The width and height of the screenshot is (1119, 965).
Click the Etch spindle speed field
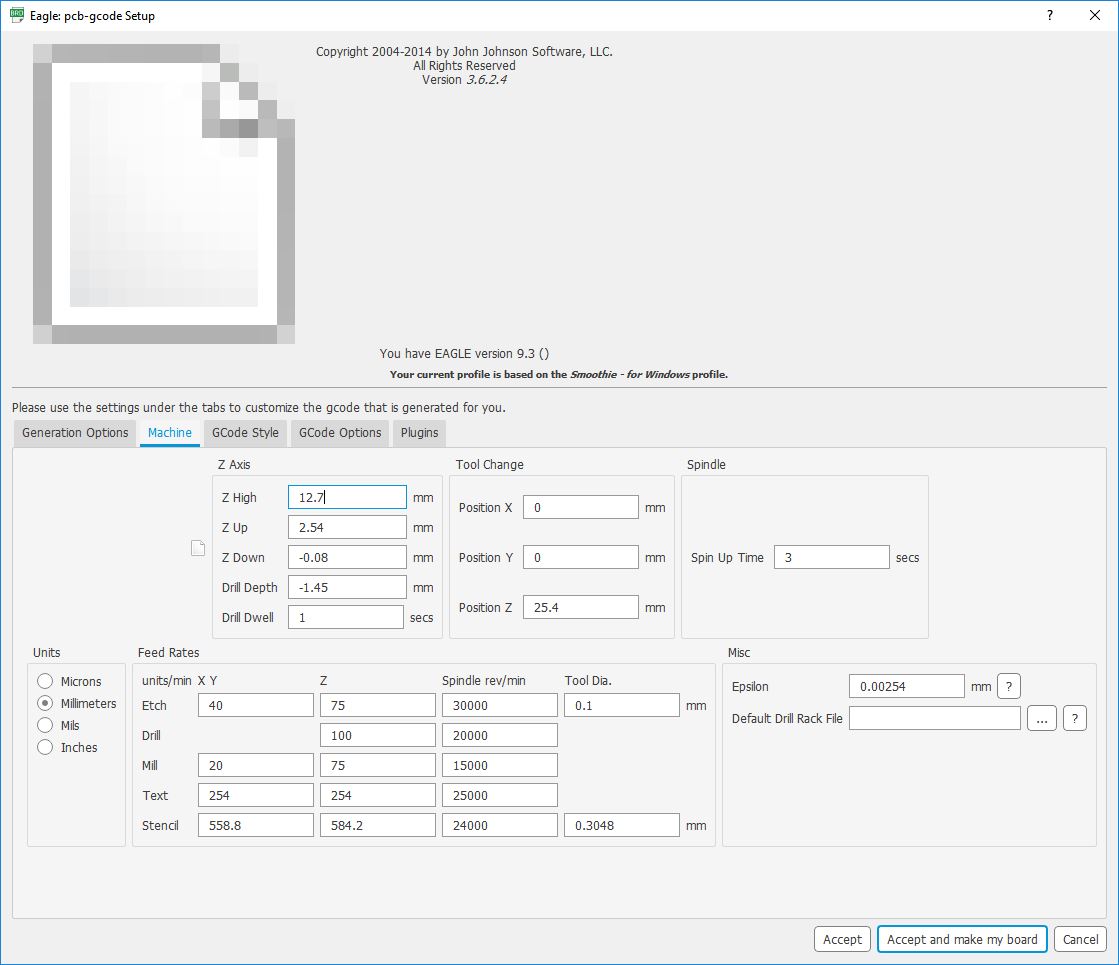tap(500, 705)
